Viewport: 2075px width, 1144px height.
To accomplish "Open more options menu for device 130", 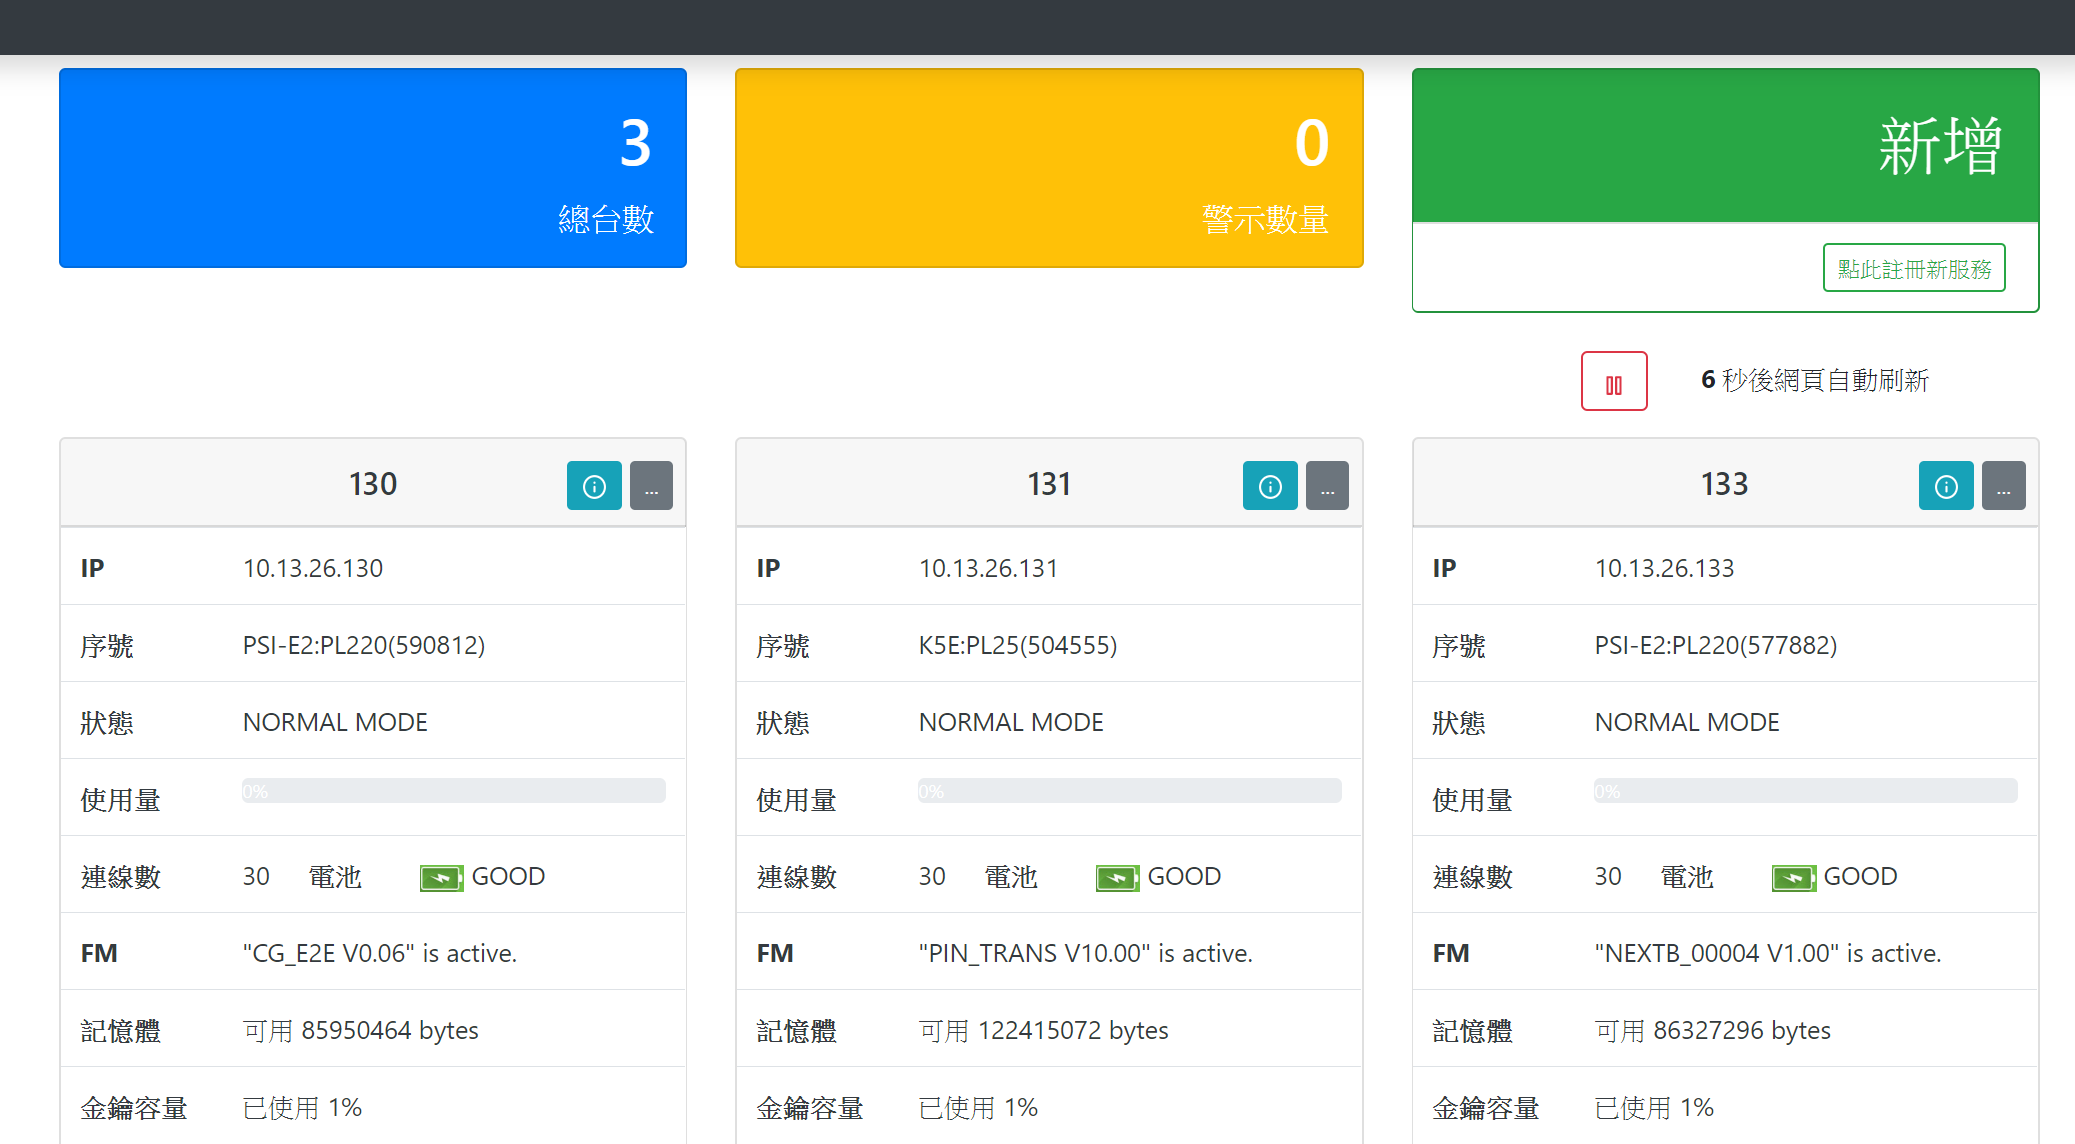I will point(651,486).
